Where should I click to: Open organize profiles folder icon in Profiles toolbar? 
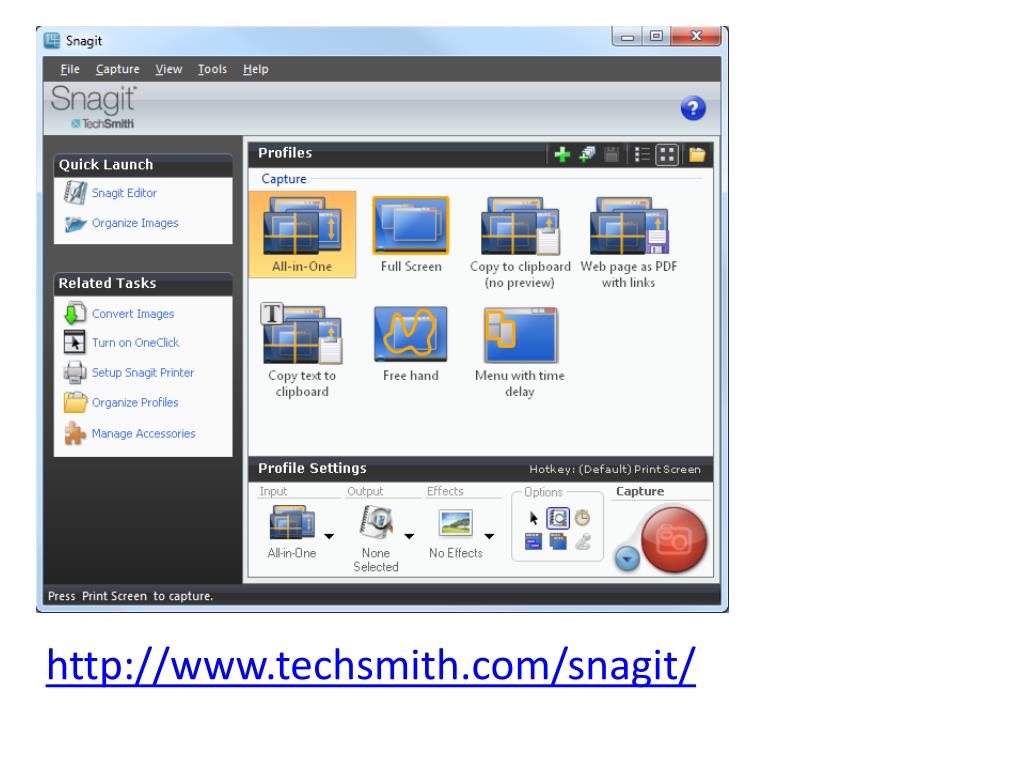coord(697,155)
